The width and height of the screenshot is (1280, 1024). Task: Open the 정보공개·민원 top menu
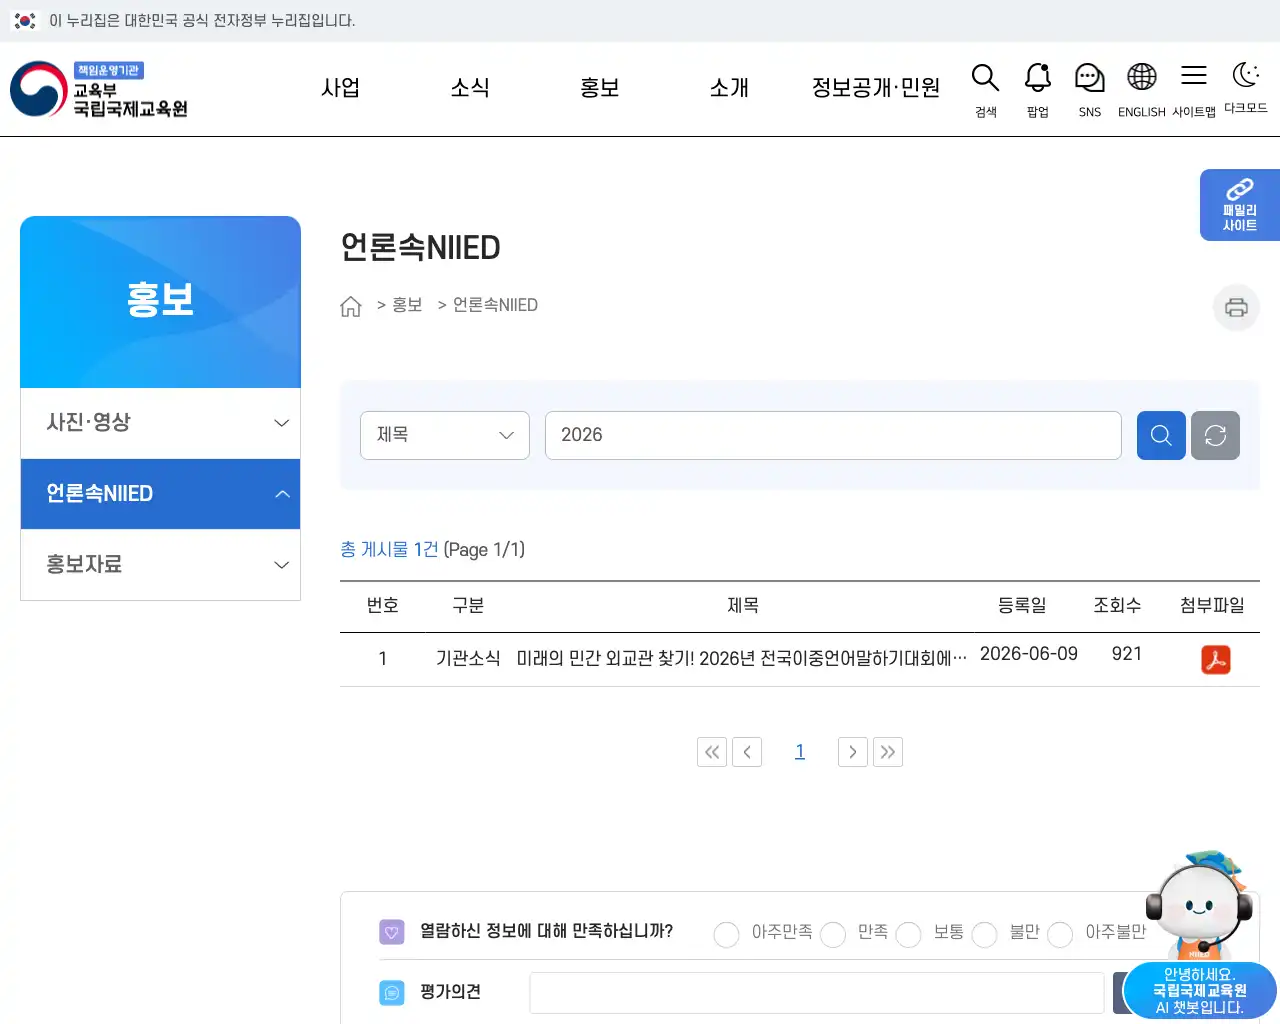tap(876, 88)
